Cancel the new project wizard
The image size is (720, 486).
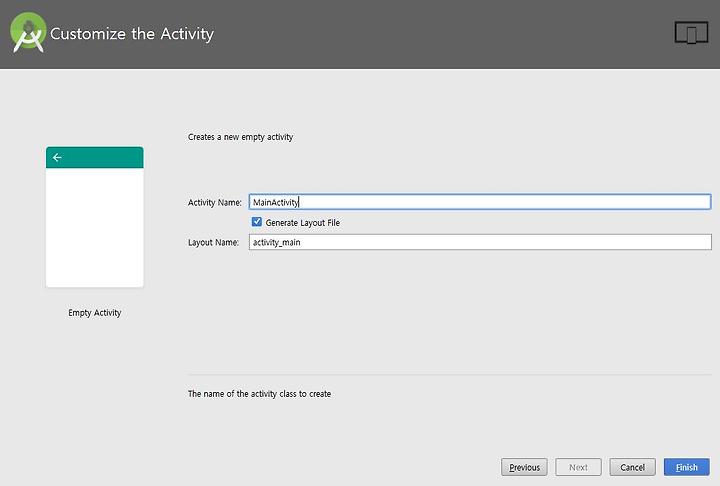tap(632, 467)
